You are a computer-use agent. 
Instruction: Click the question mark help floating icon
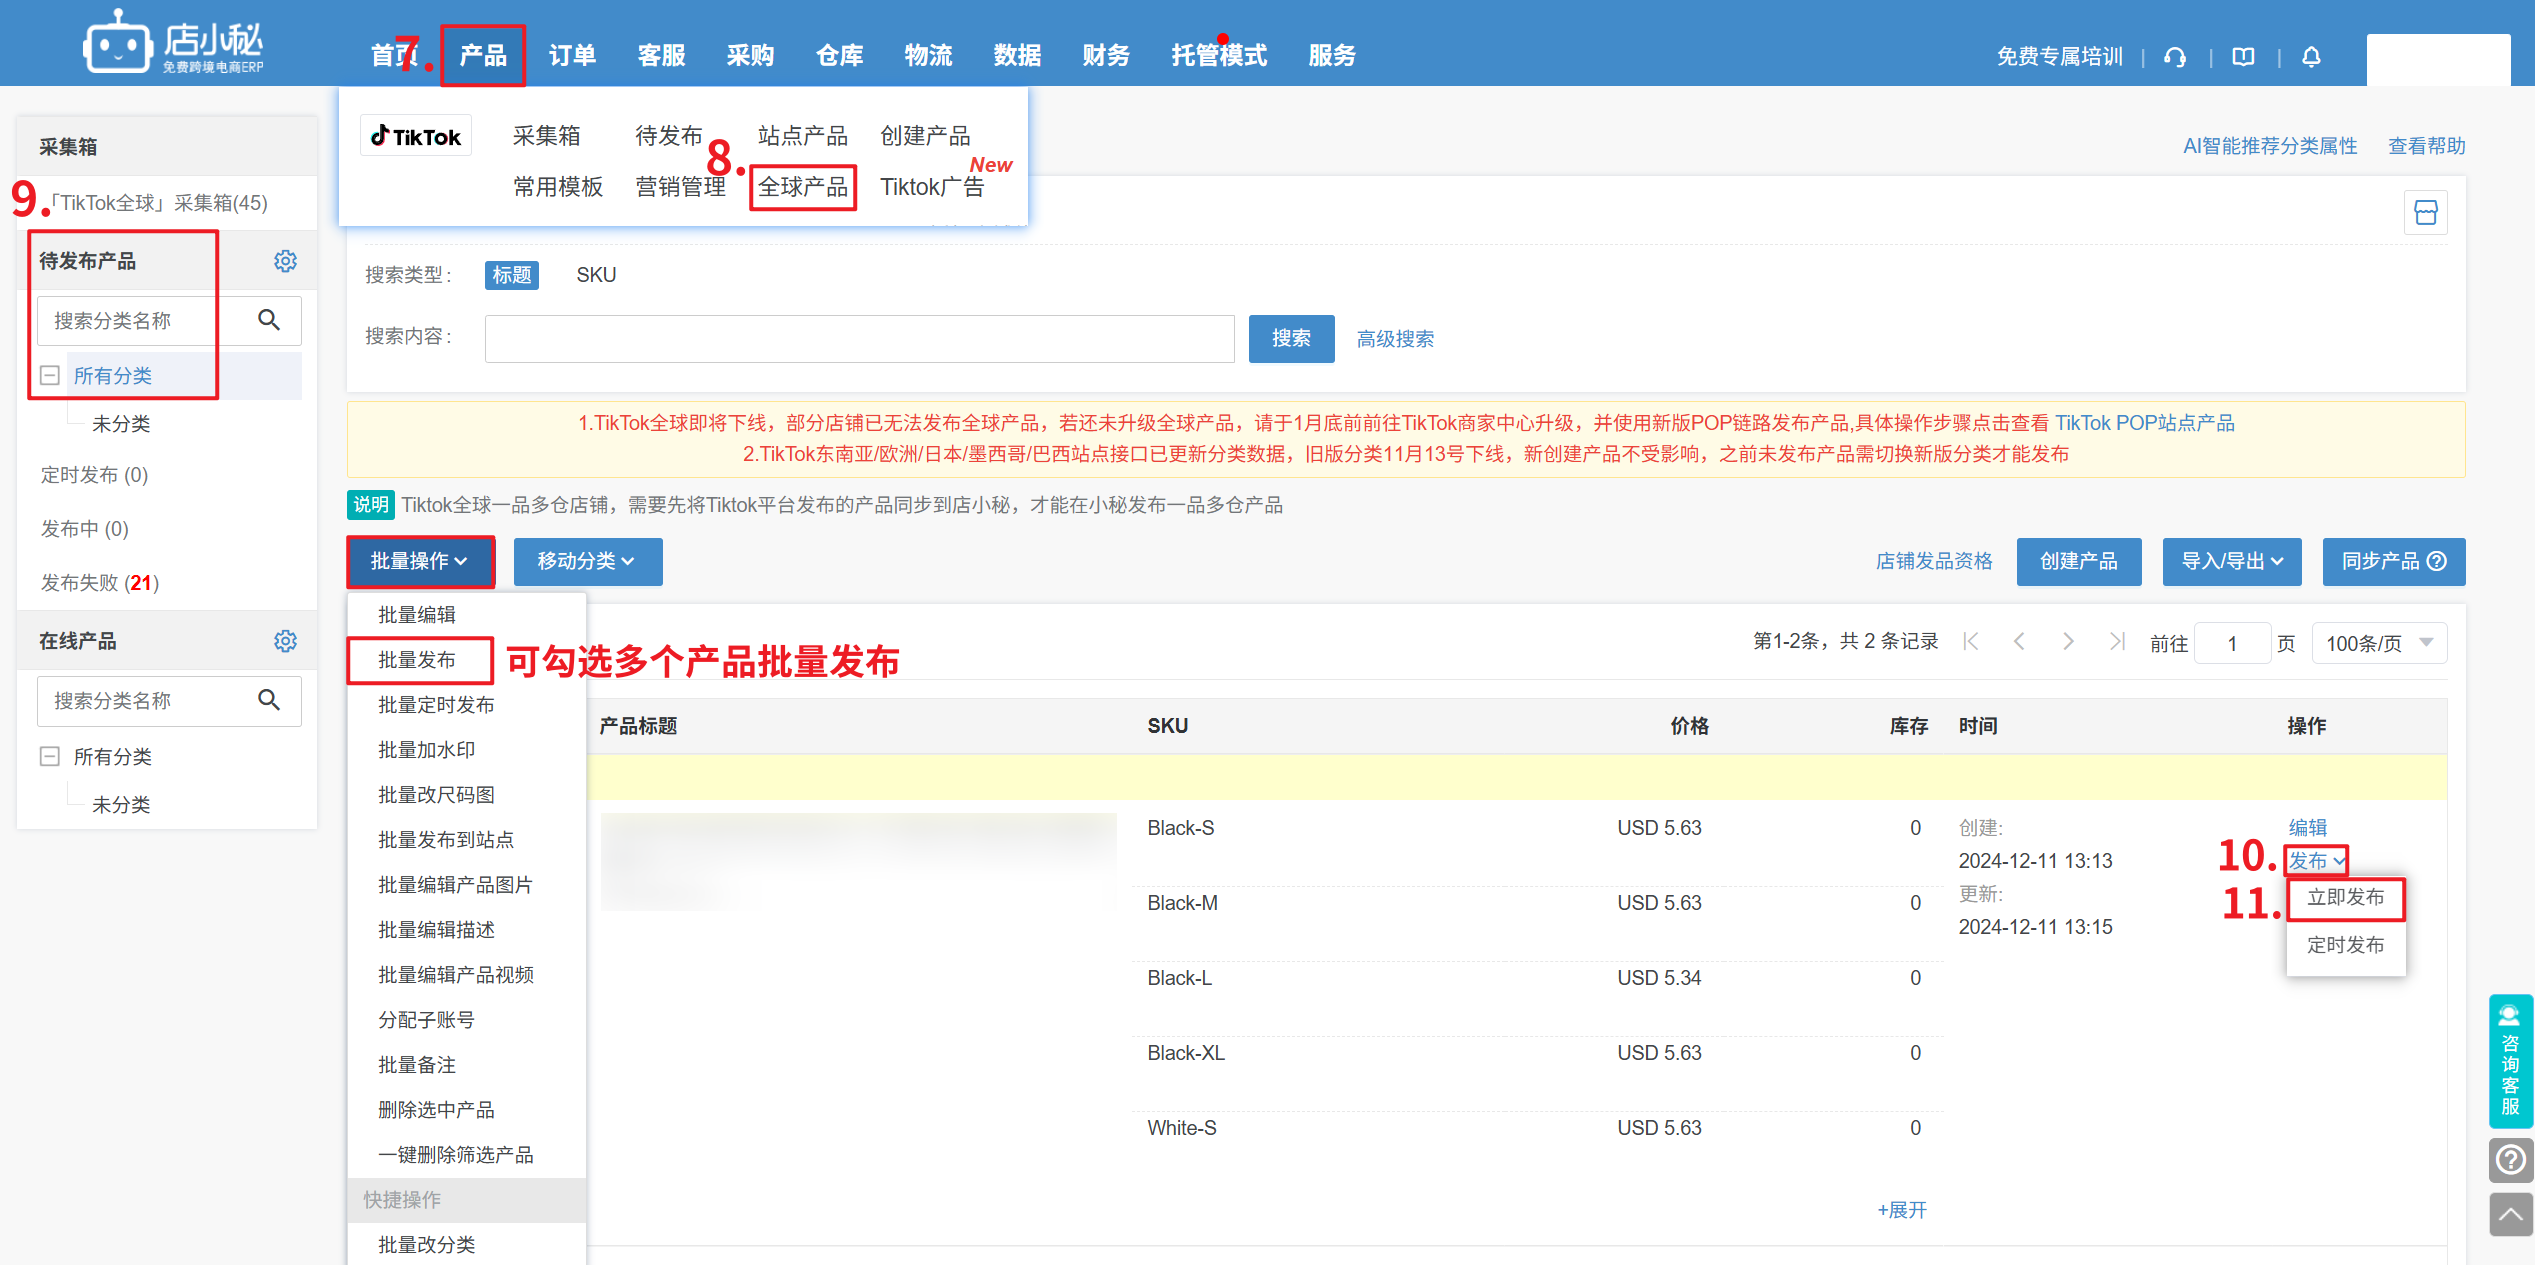(x=2510, y=1160)
